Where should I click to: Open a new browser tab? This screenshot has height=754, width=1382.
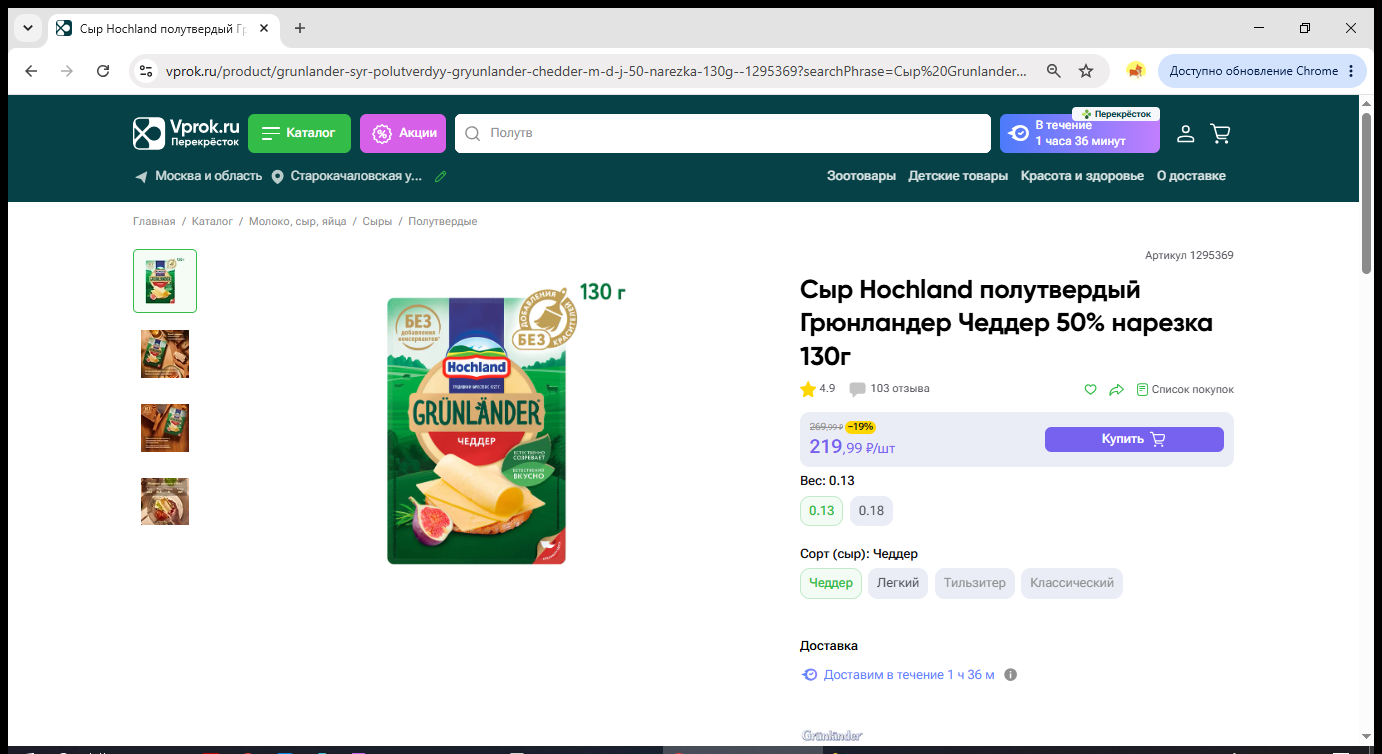coord(300,28)
